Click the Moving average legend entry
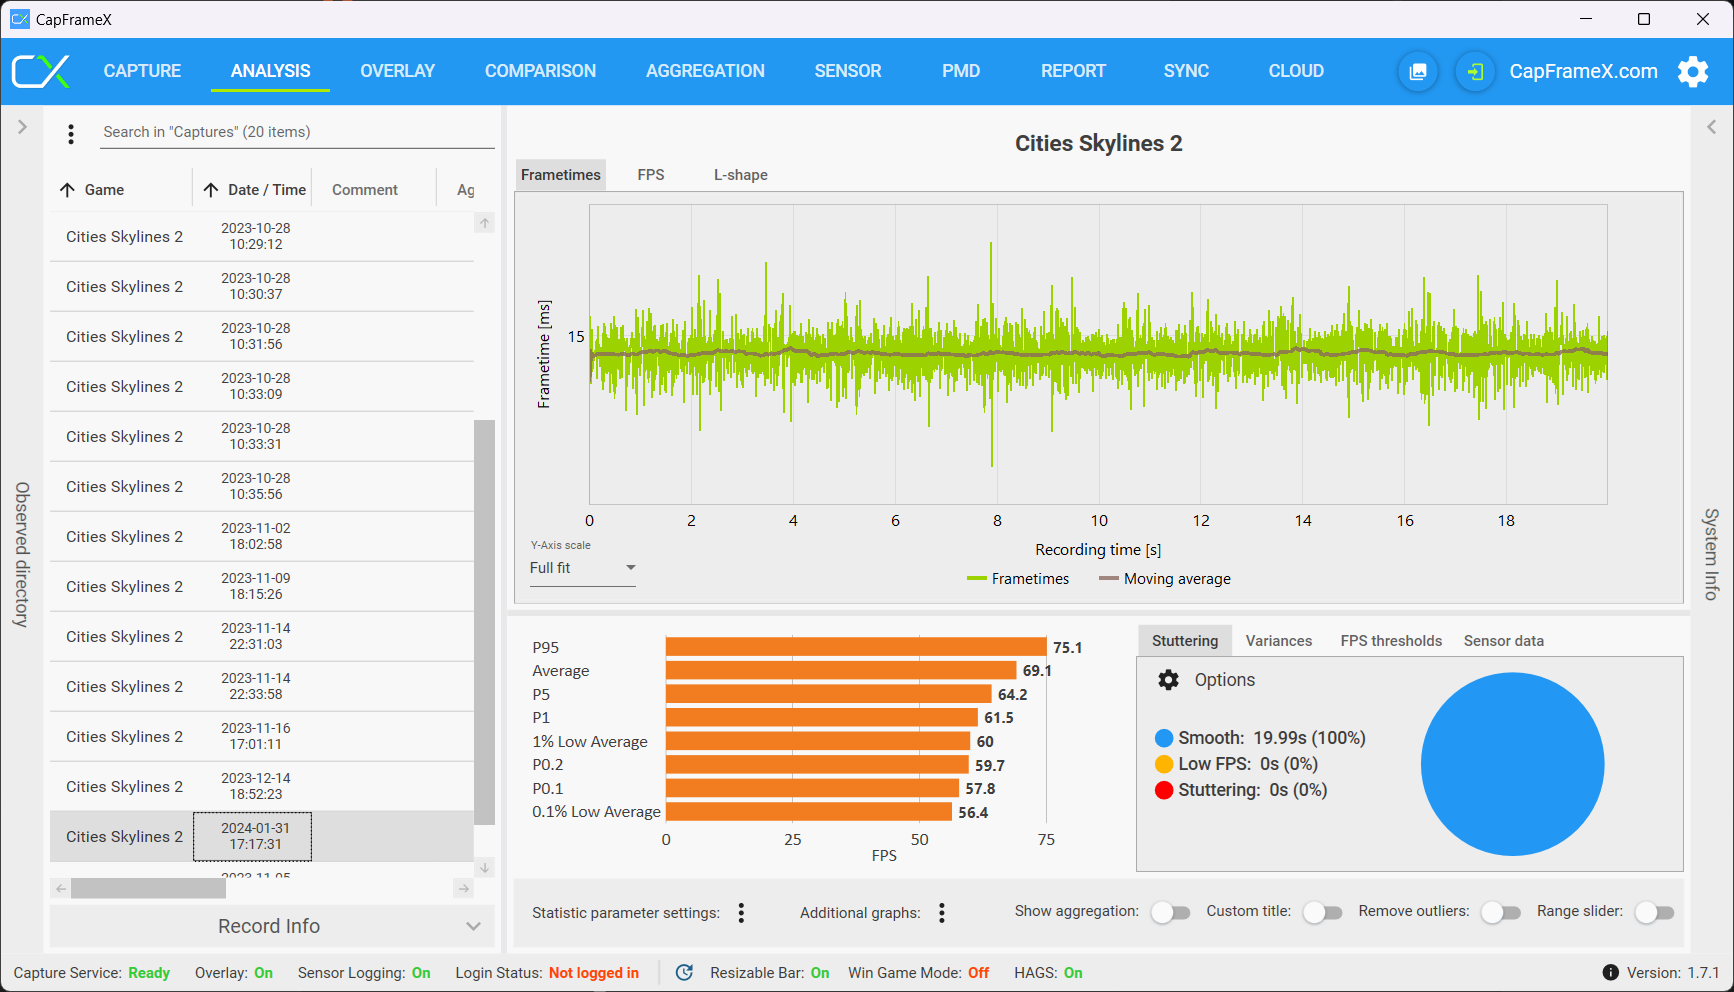This screenshot has width=1734, height=992. pyautogui.click(x=1165, y=579)
